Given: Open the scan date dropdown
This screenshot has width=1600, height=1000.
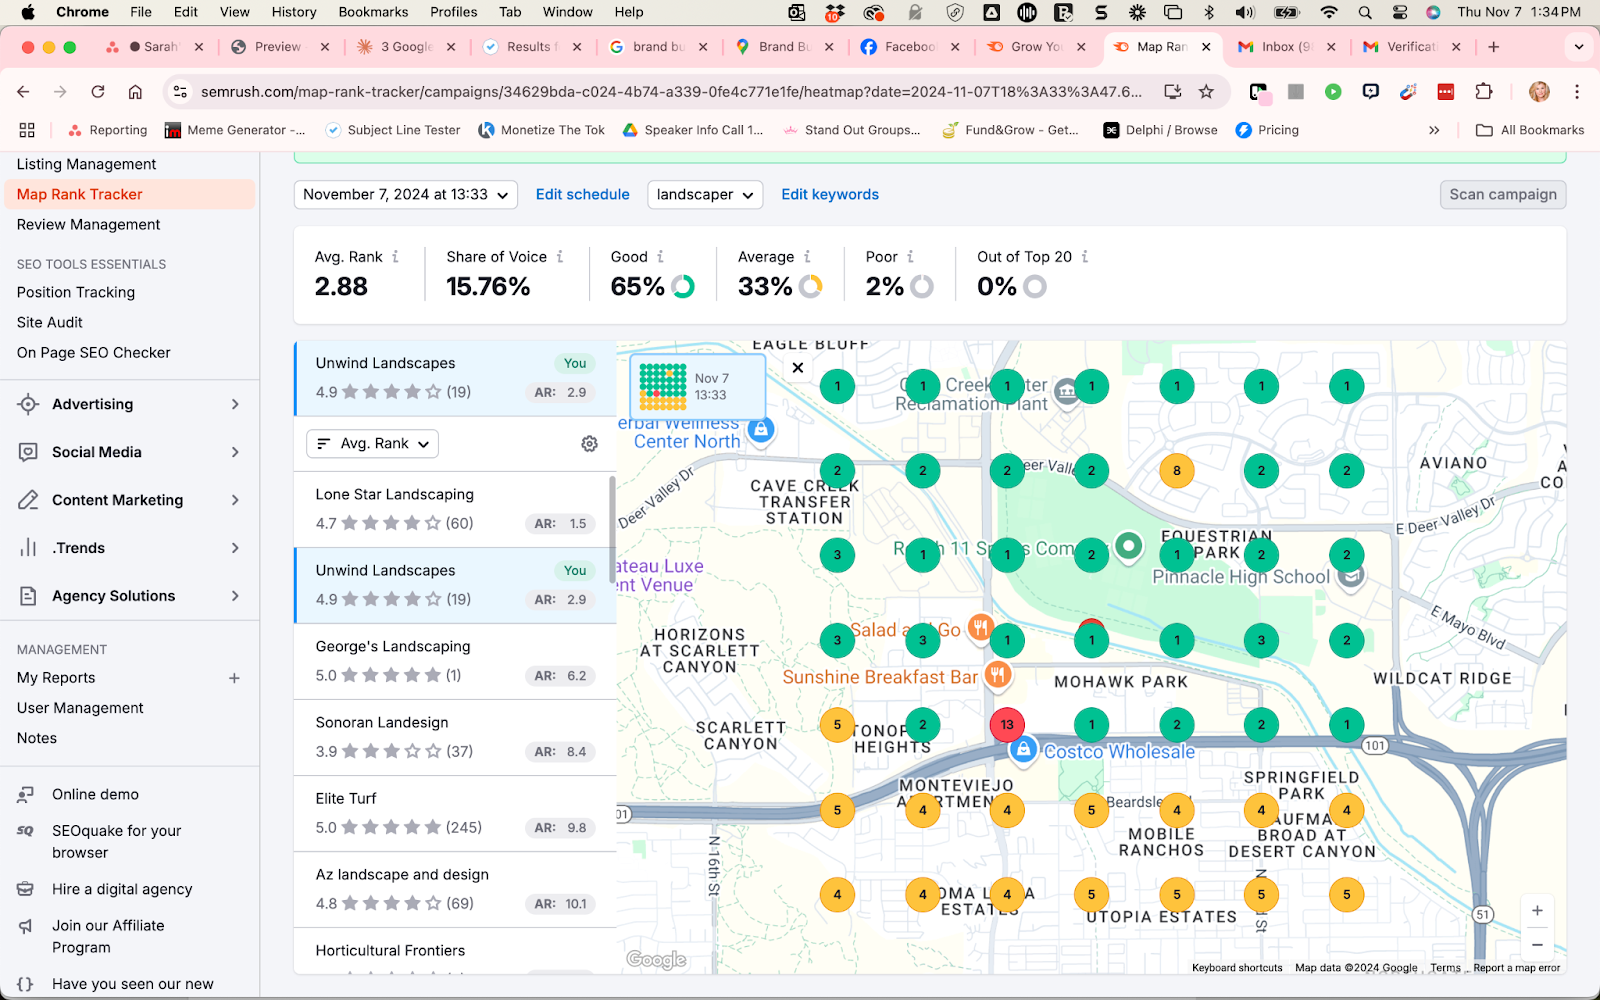Looking at the screenshot, I should (x=405, y=195).
